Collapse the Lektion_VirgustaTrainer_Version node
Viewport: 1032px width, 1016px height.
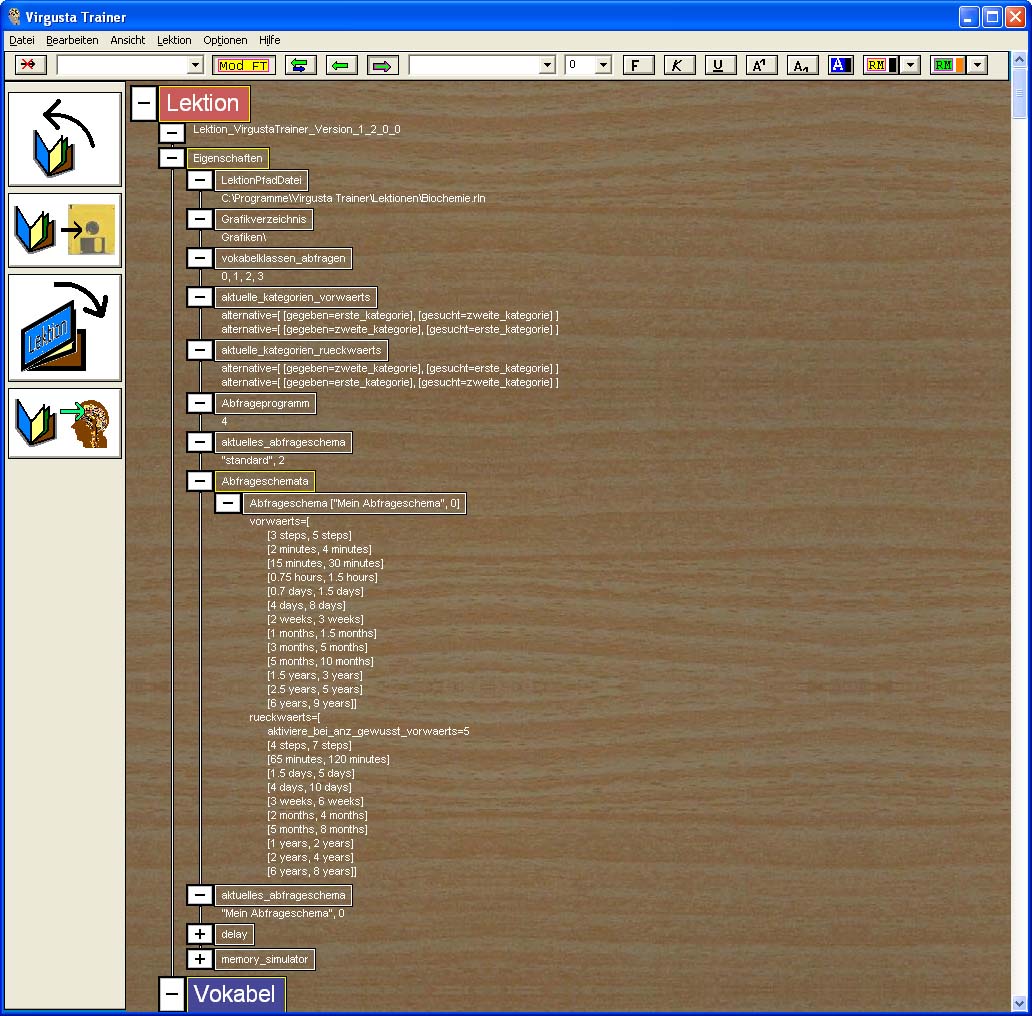click(172, 132)
